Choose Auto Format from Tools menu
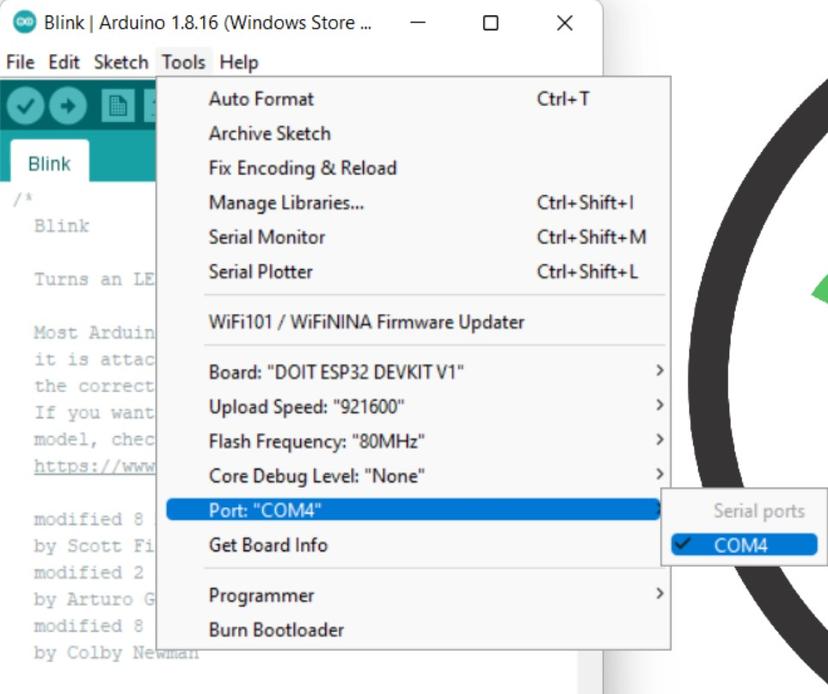Viewport: 828px width, 694px height. click(x=261, y=99)
